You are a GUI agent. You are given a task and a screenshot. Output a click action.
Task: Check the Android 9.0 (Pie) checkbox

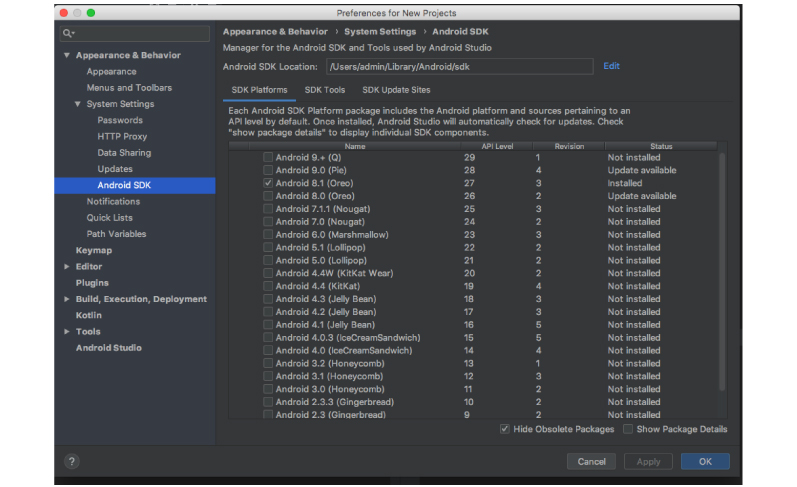267,171
